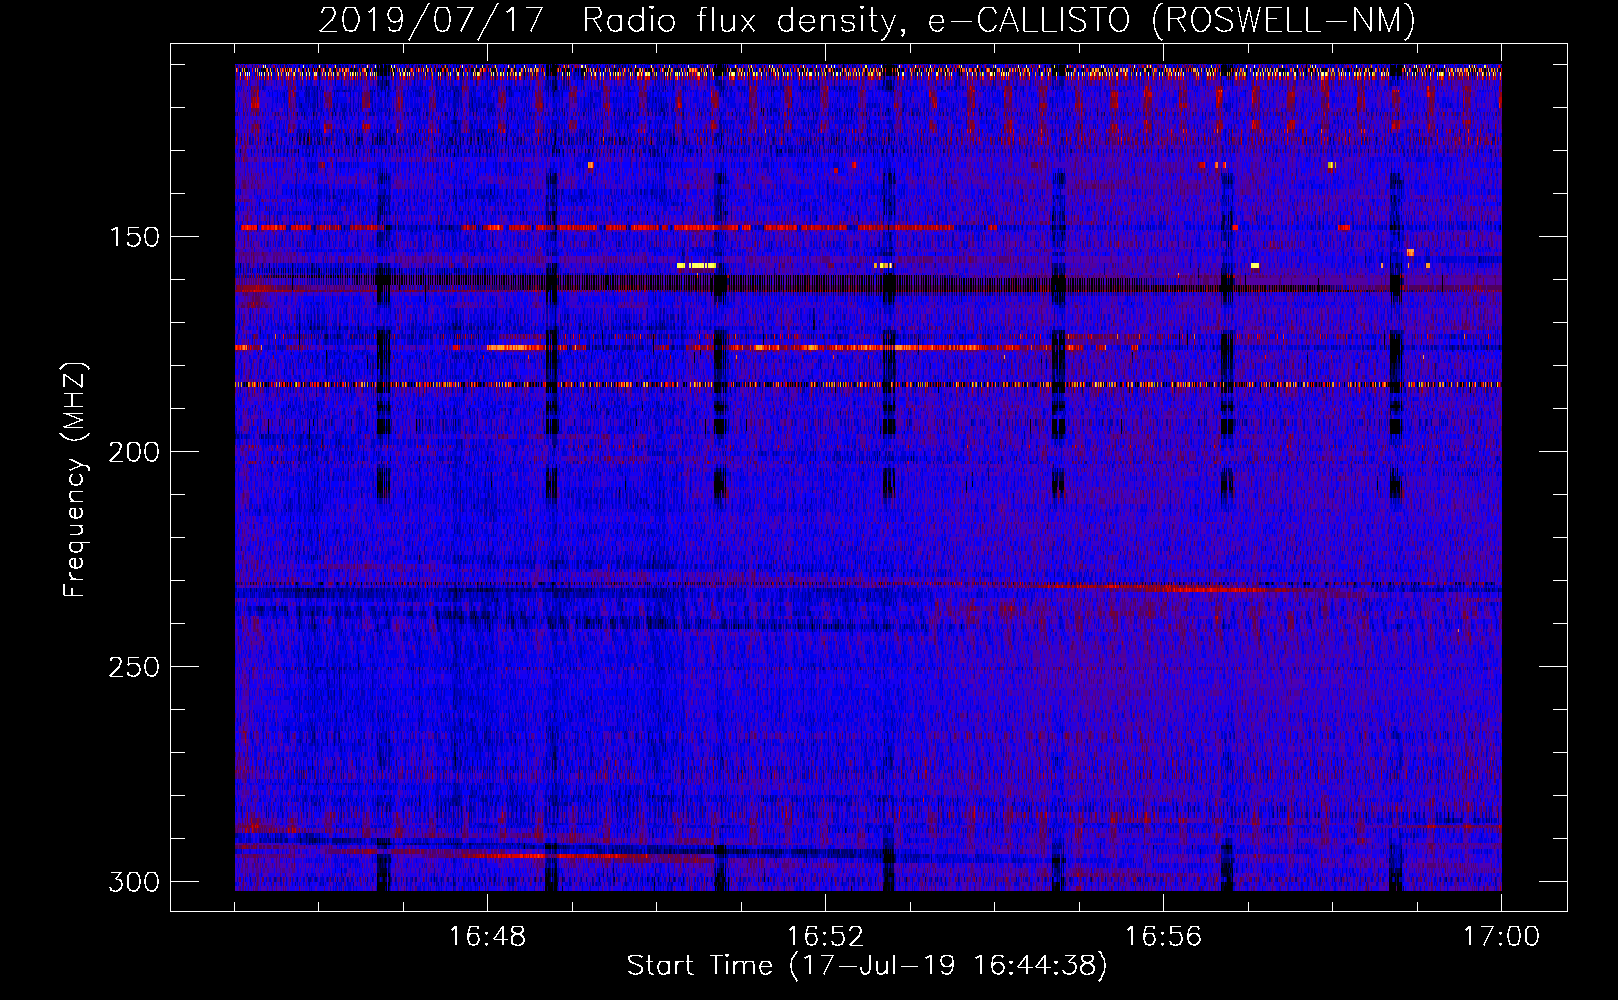Click the 16:52 time axis label
The height and width of the screenshot is (1000, 1618).
825,937
